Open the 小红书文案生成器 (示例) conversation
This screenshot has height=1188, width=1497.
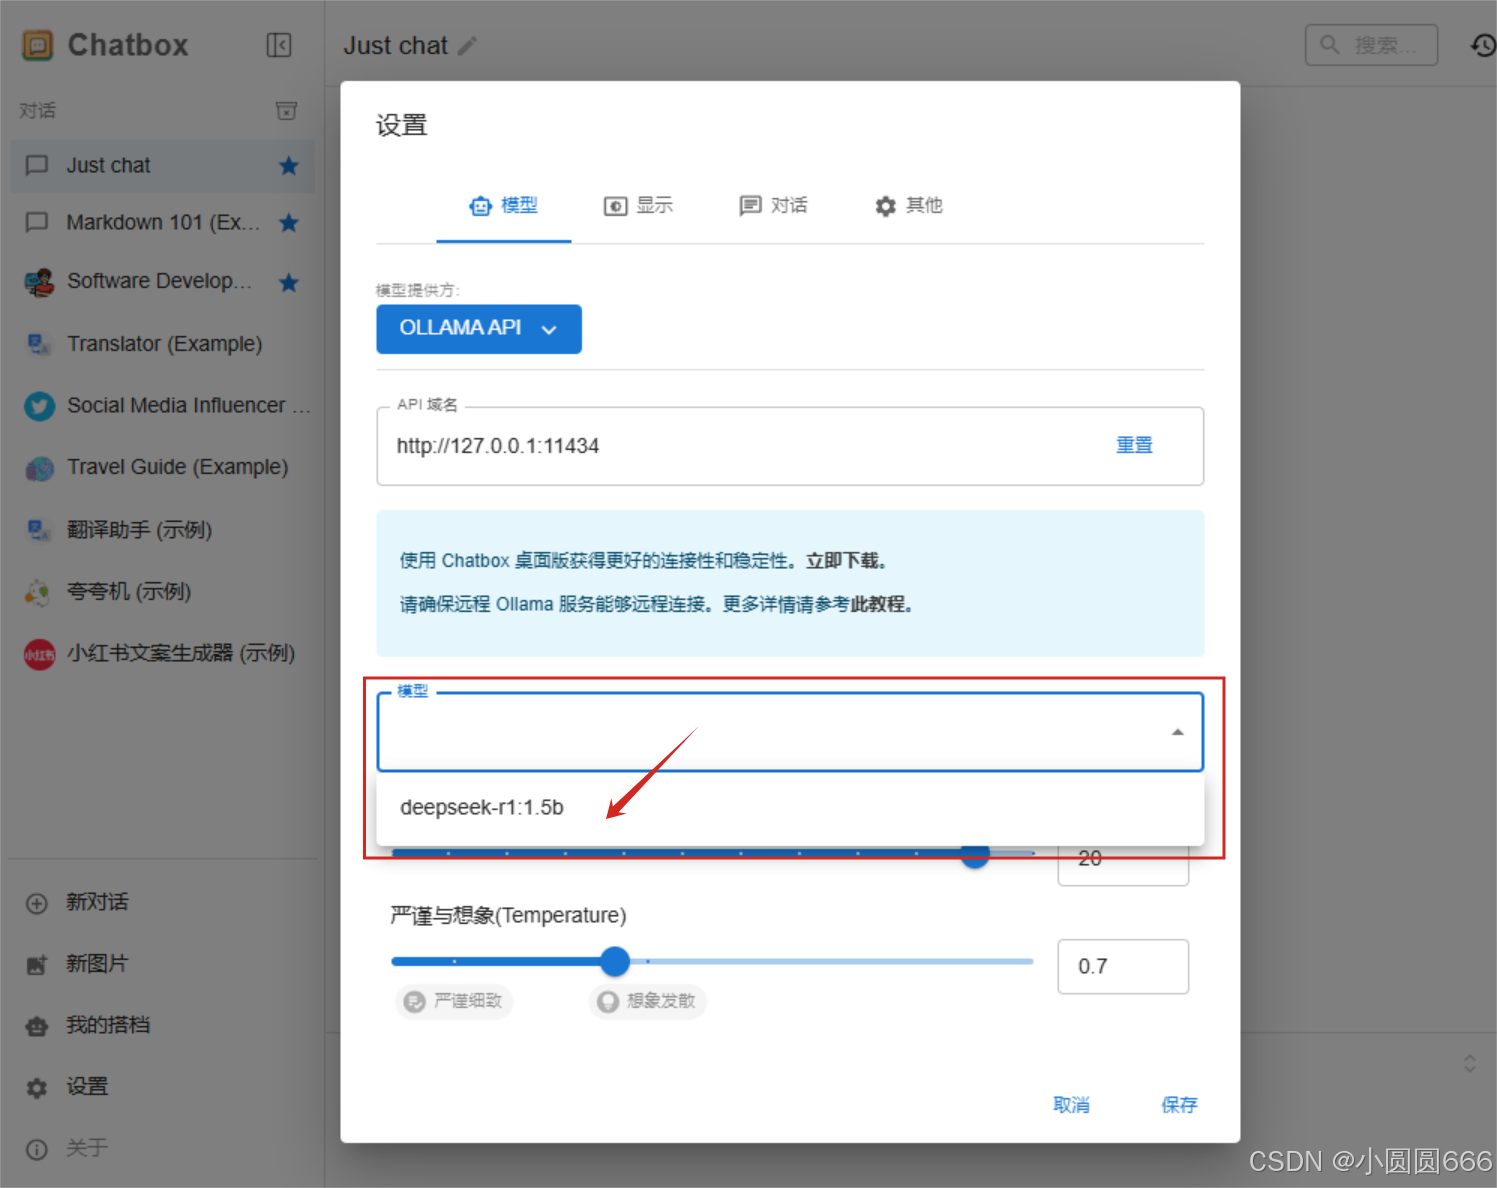point(162,654)
